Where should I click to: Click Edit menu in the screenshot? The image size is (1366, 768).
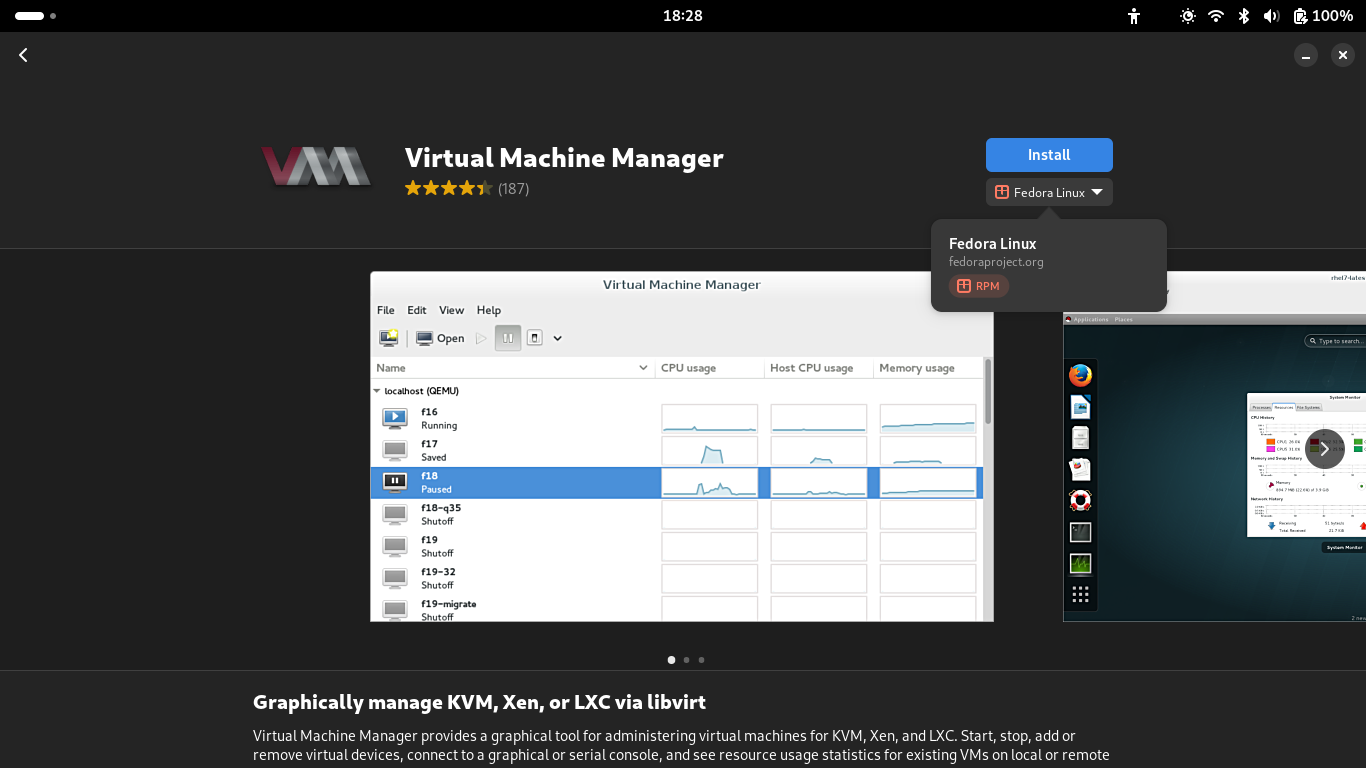tap(417, 310)
